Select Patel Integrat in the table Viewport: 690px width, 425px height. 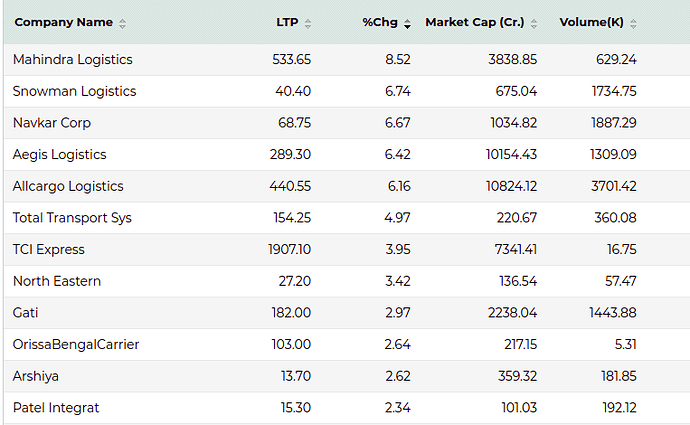pos(56,408)
